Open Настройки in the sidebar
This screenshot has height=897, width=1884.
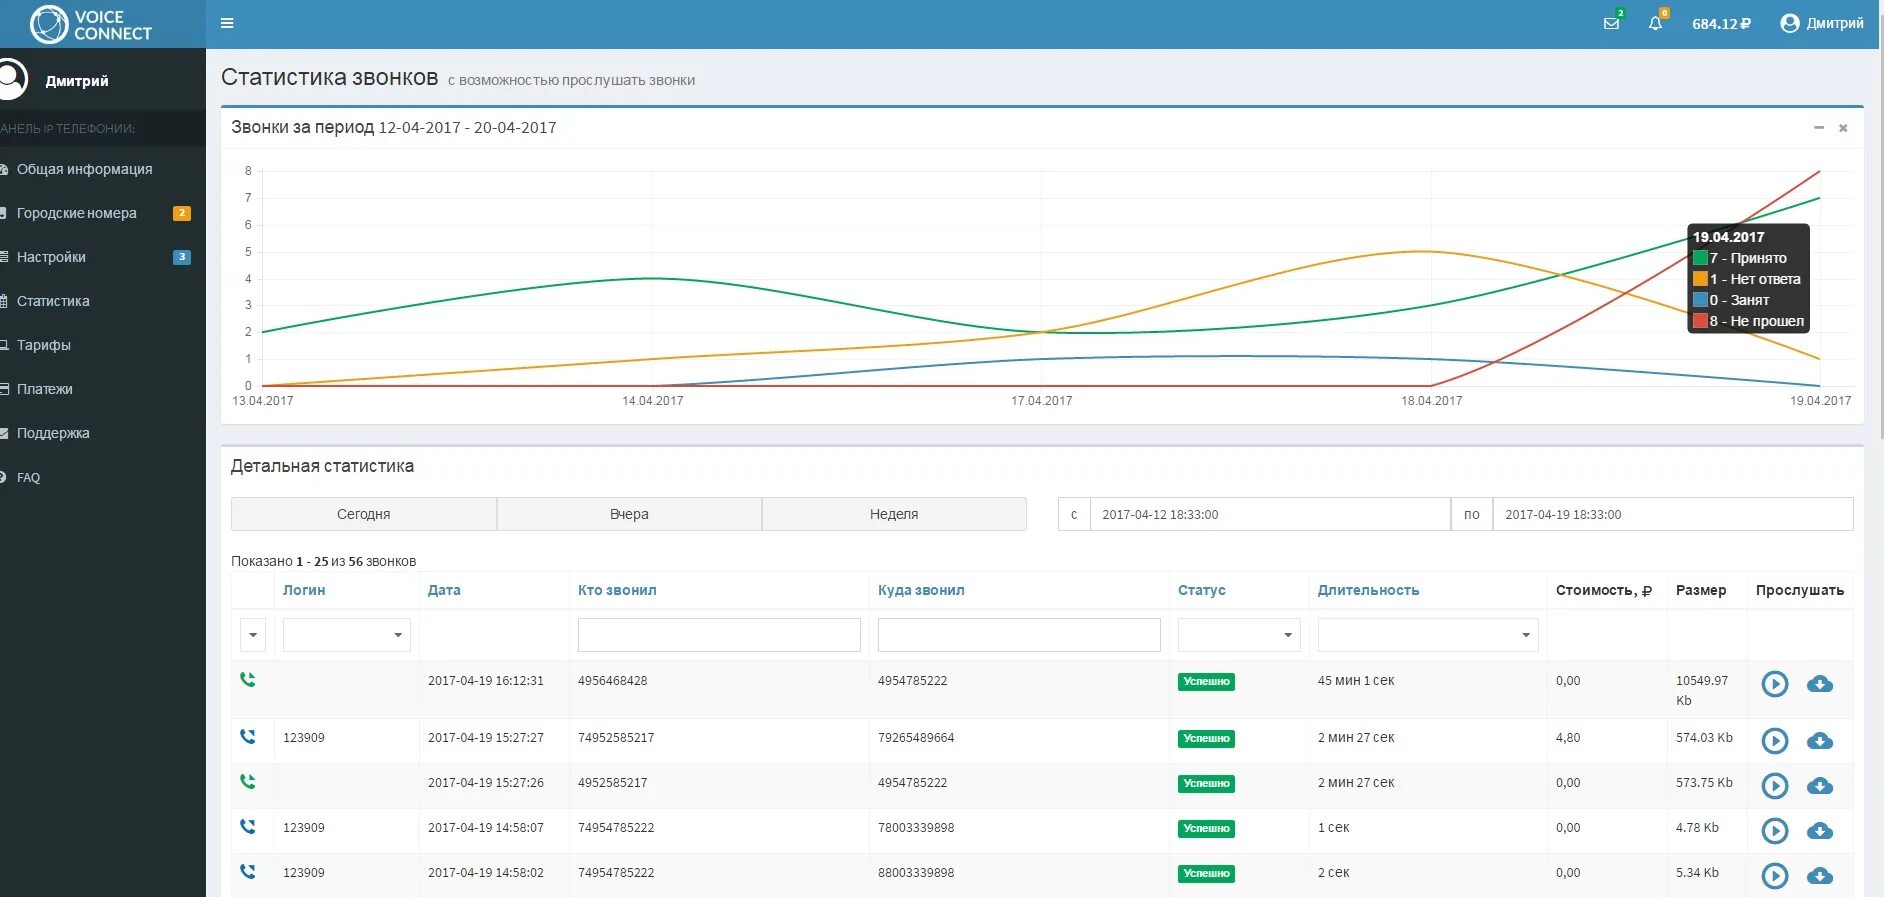click(x=51, y=257)
